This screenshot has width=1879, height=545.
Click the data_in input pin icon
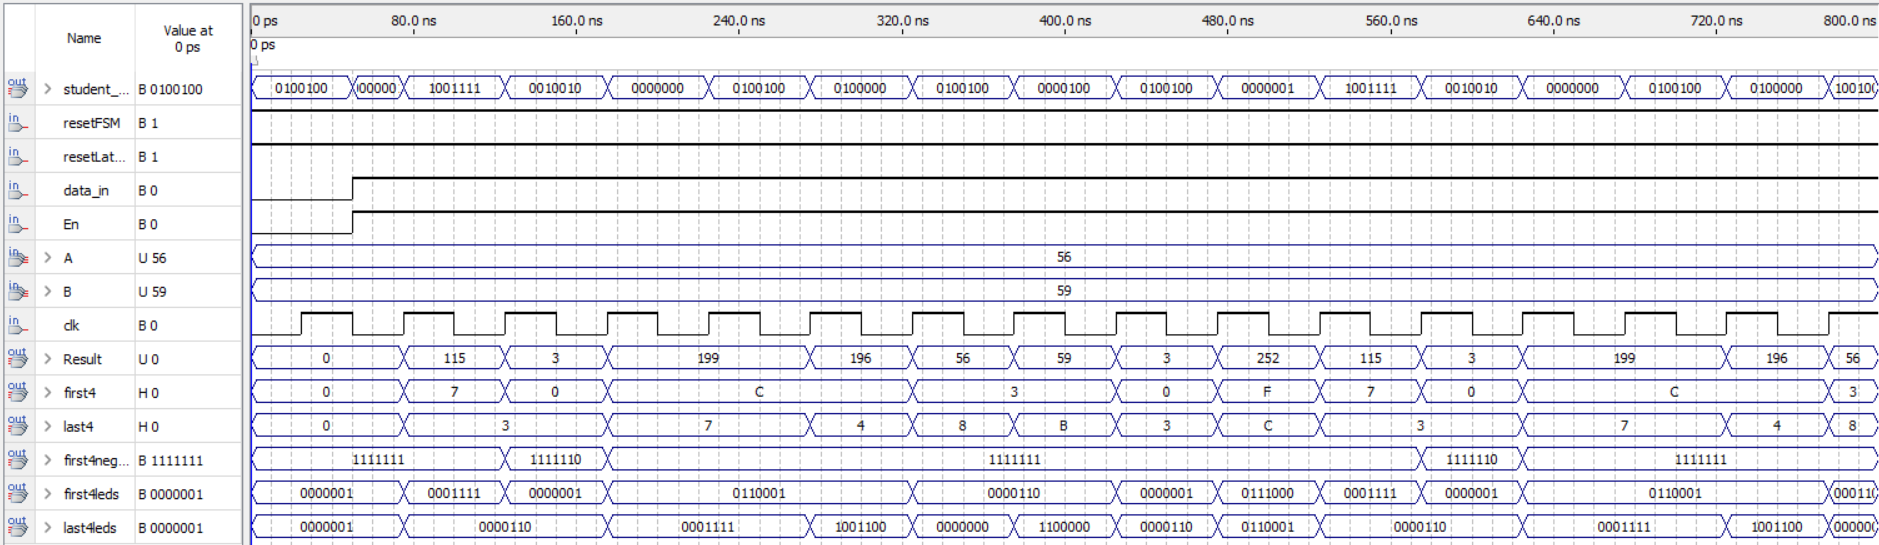pos(17,190)
